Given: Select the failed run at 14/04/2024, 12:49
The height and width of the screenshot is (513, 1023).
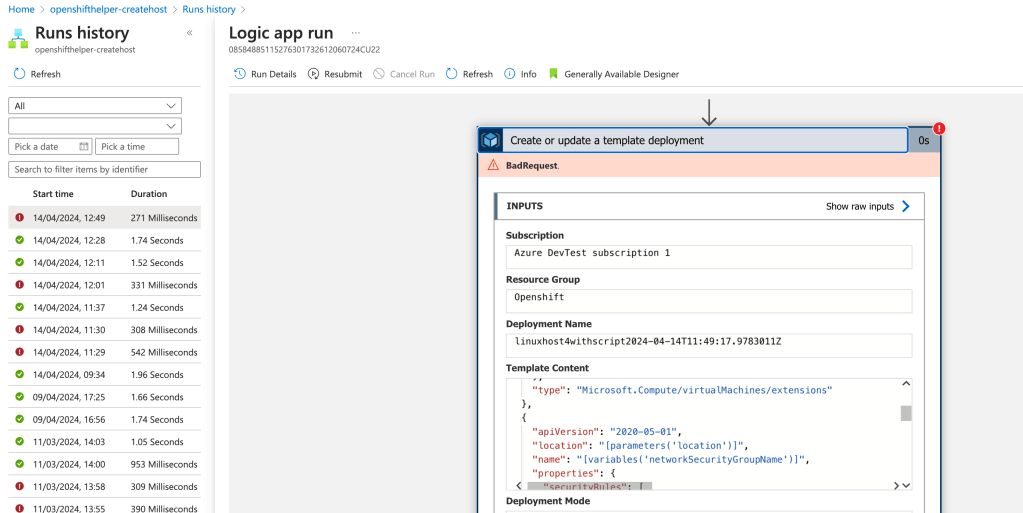Looking at the screenshot, I should click(104, 217).
